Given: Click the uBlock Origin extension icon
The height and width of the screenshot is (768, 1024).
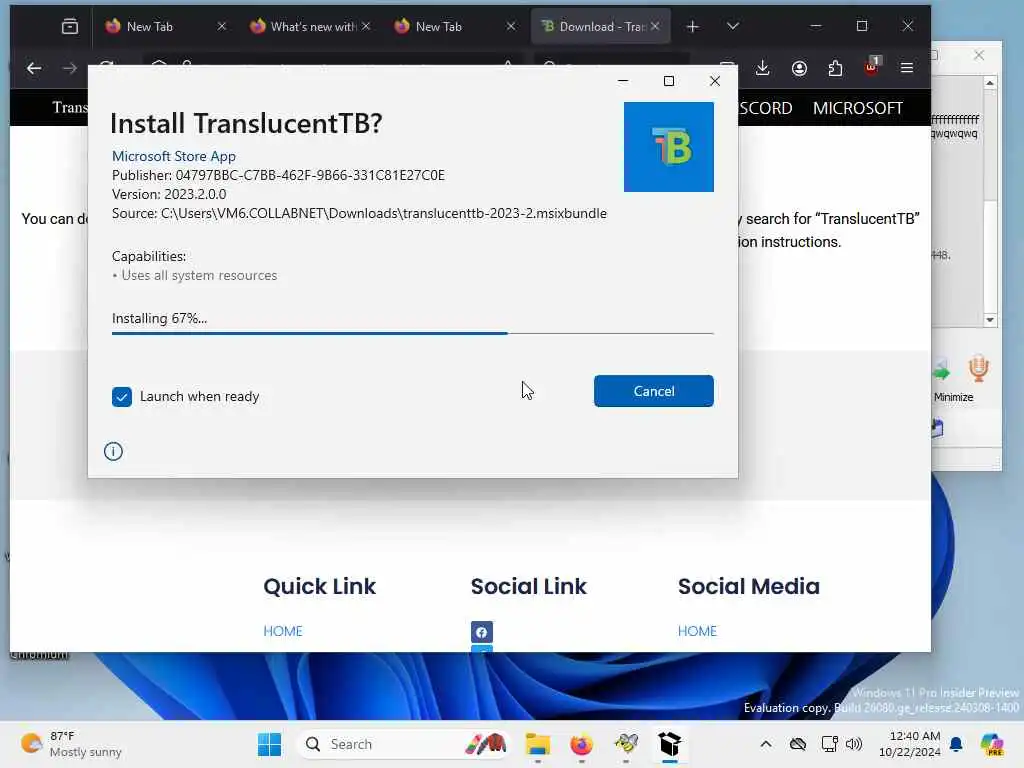Looking at the screenshot, I should [872, 67].
